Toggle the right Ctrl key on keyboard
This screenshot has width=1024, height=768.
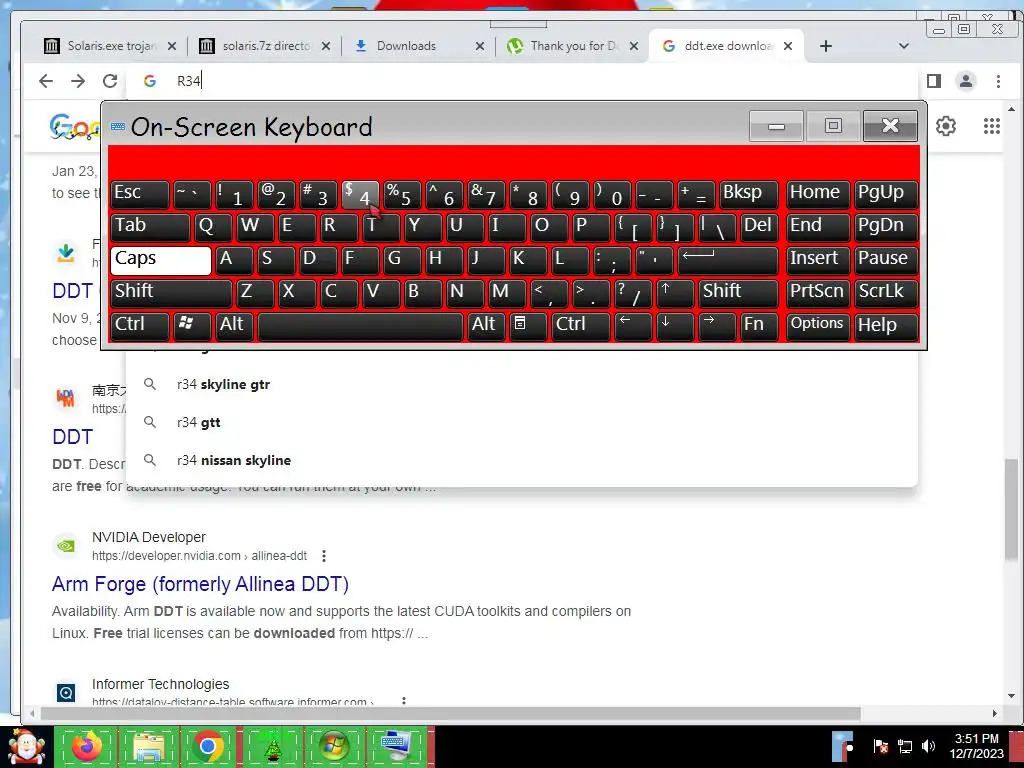[x=579, y=326]
